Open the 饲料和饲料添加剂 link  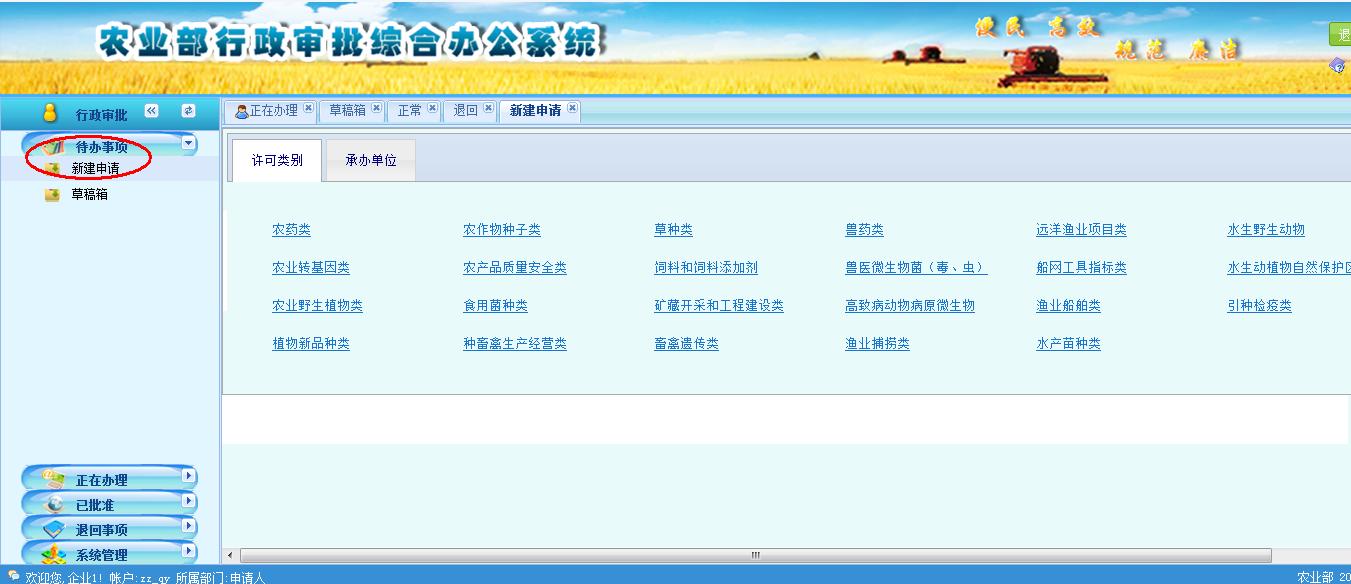[x=705, y=268]
